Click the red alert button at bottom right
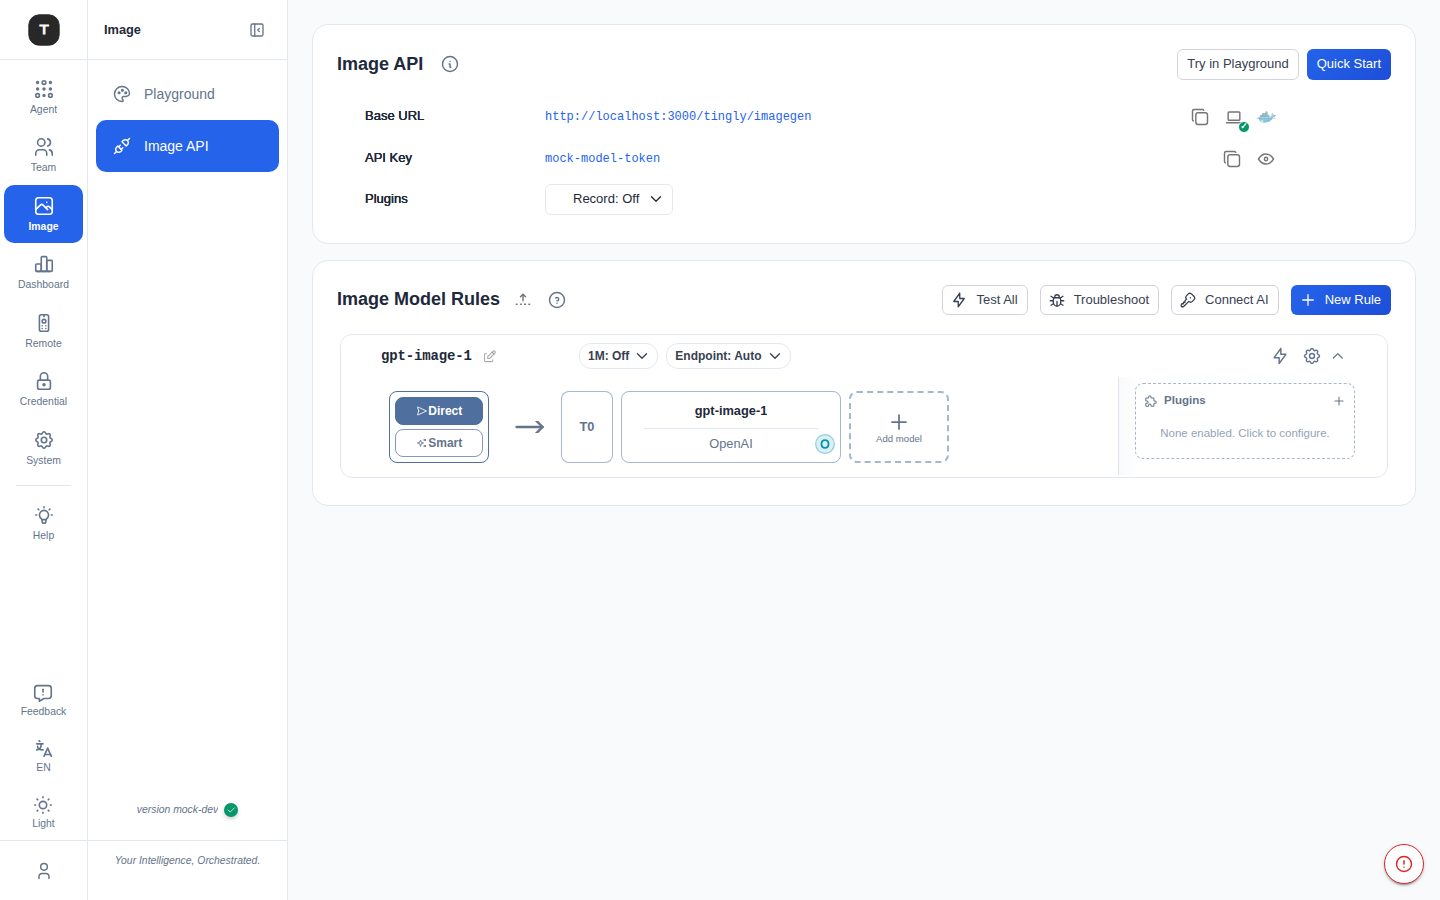The width and height of the screenshot is (1440, 900). [x=1404, y=864]
